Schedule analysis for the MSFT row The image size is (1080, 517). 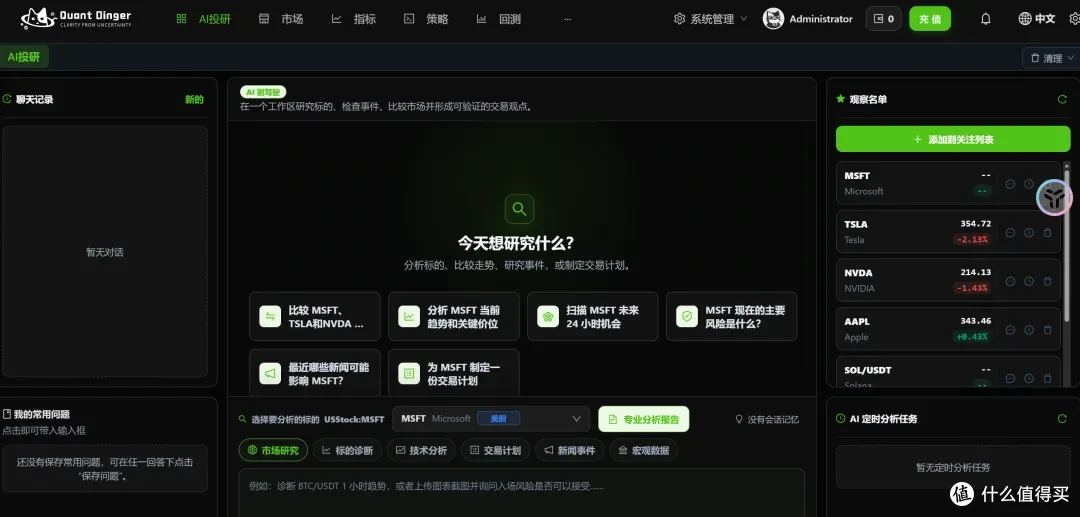[1029, 184]
